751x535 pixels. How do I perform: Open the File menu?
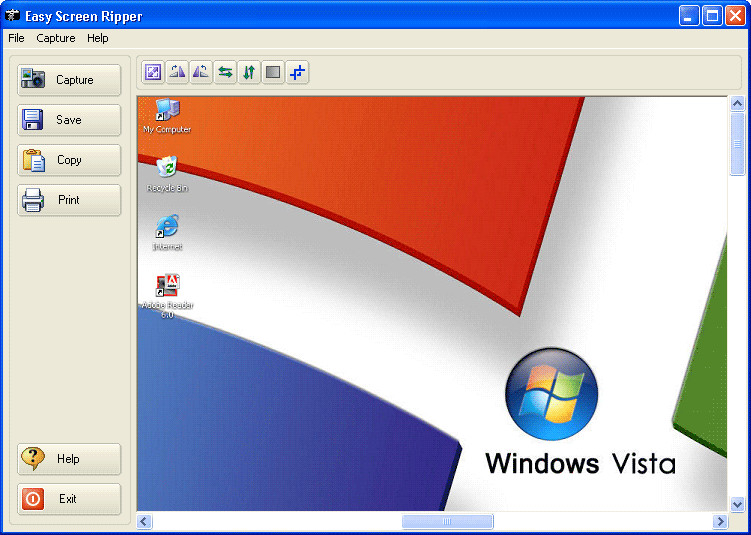pyautogui.click(x=16, y=38)
